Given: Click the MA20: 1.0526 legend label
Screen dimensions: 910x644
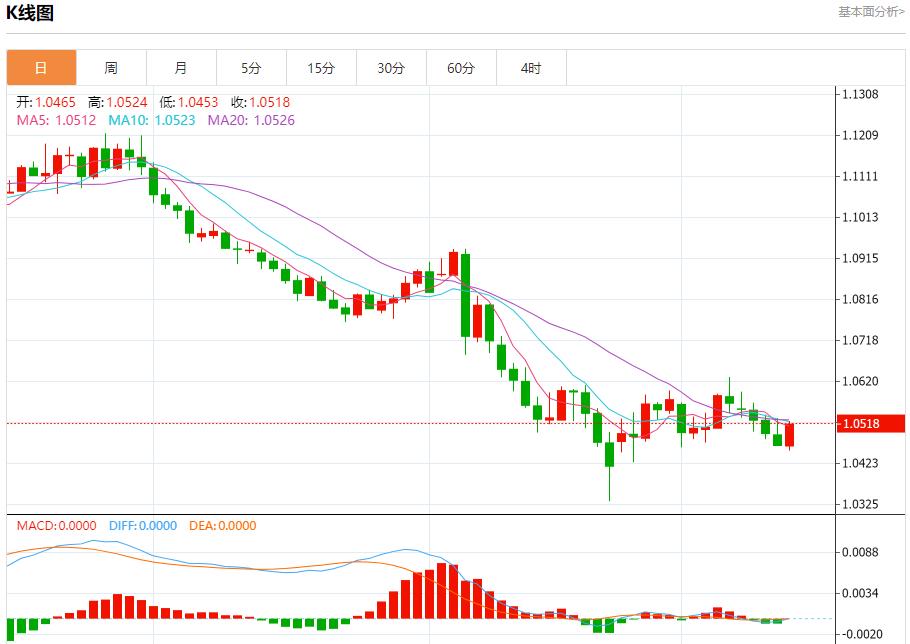Looking at the screenshot, I should [251, 120].
